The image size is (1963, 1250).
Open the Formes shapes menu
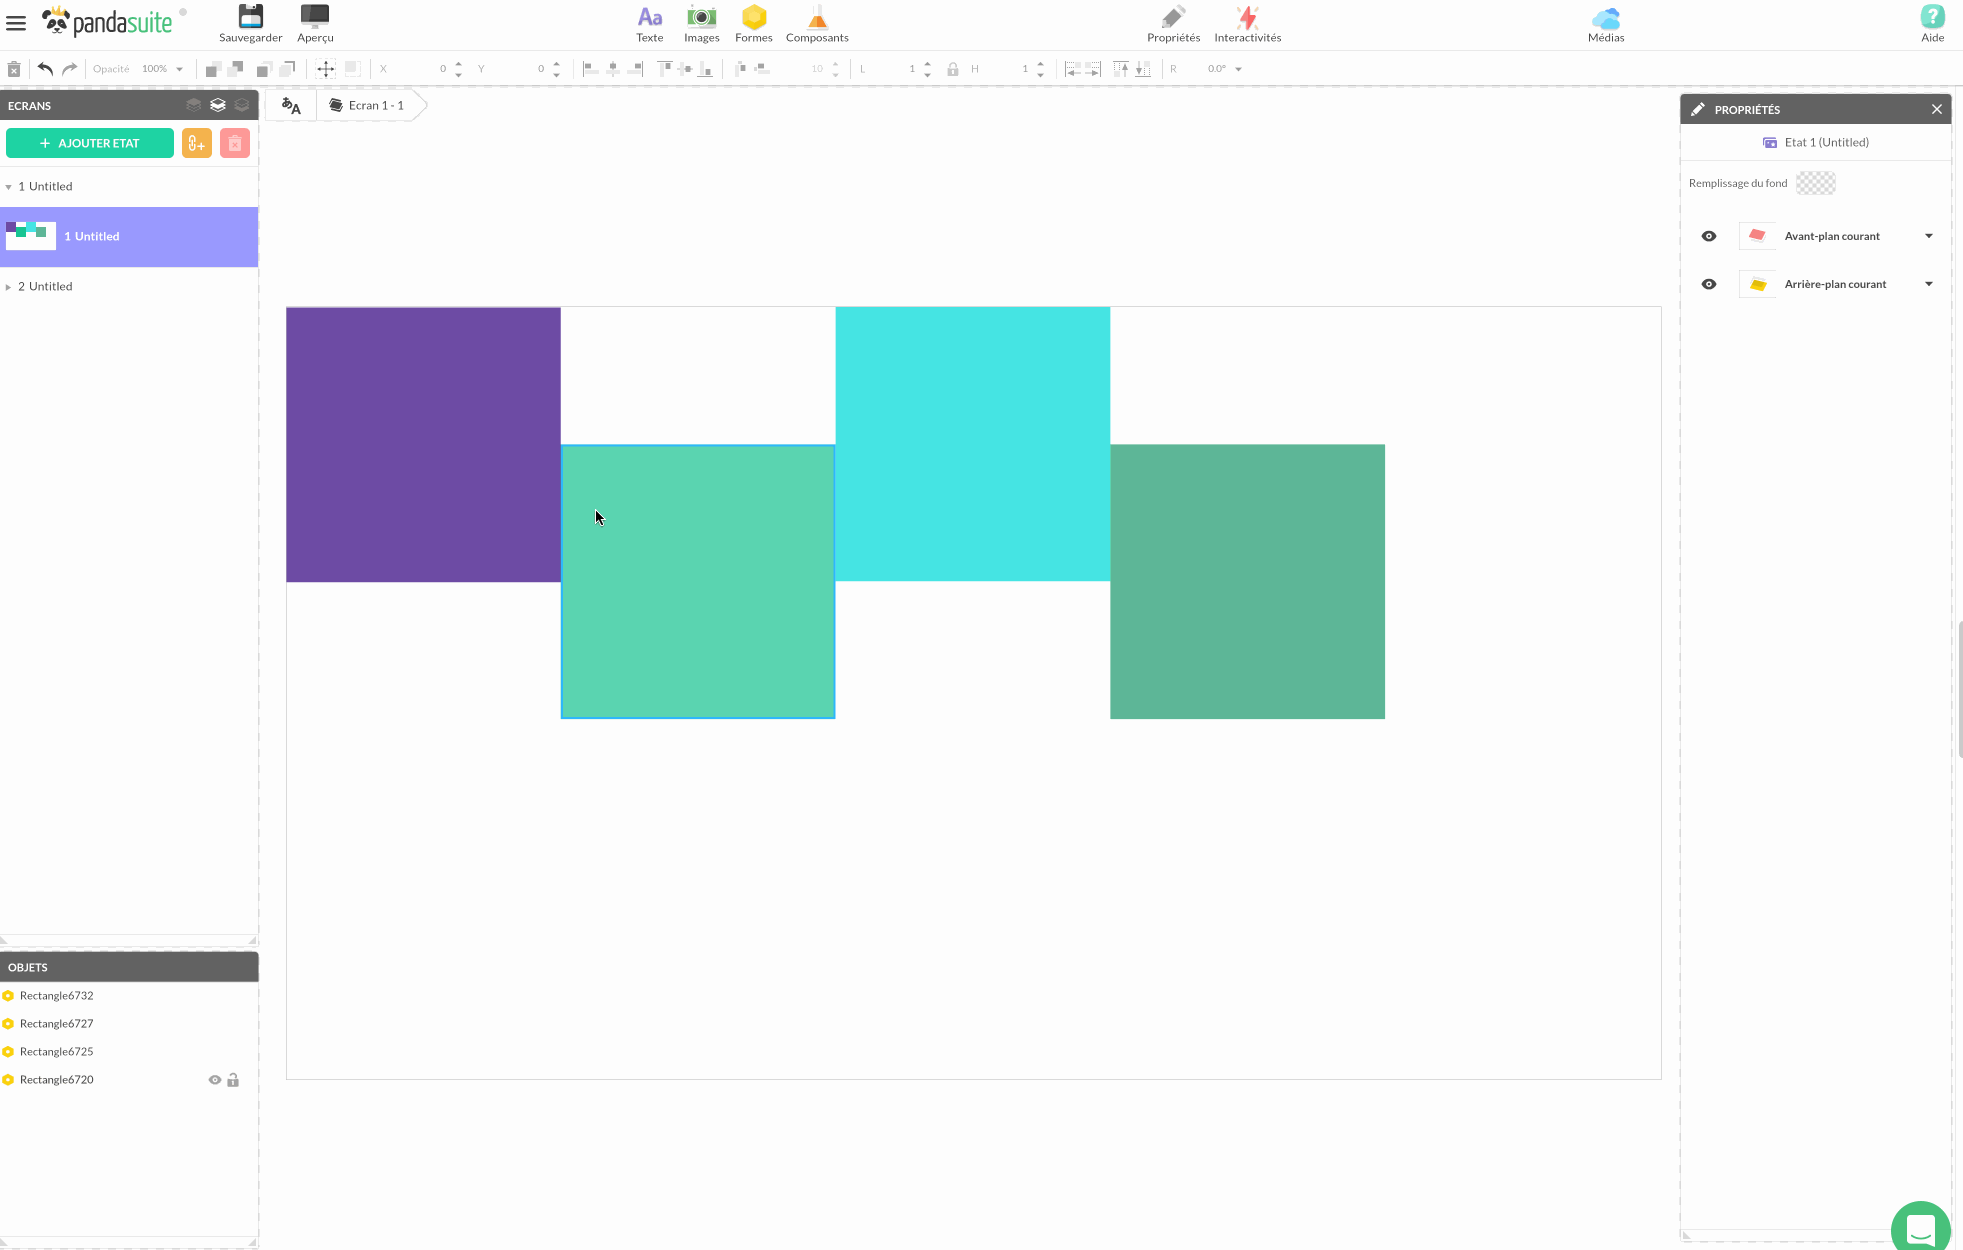click(x=753, y=17)
